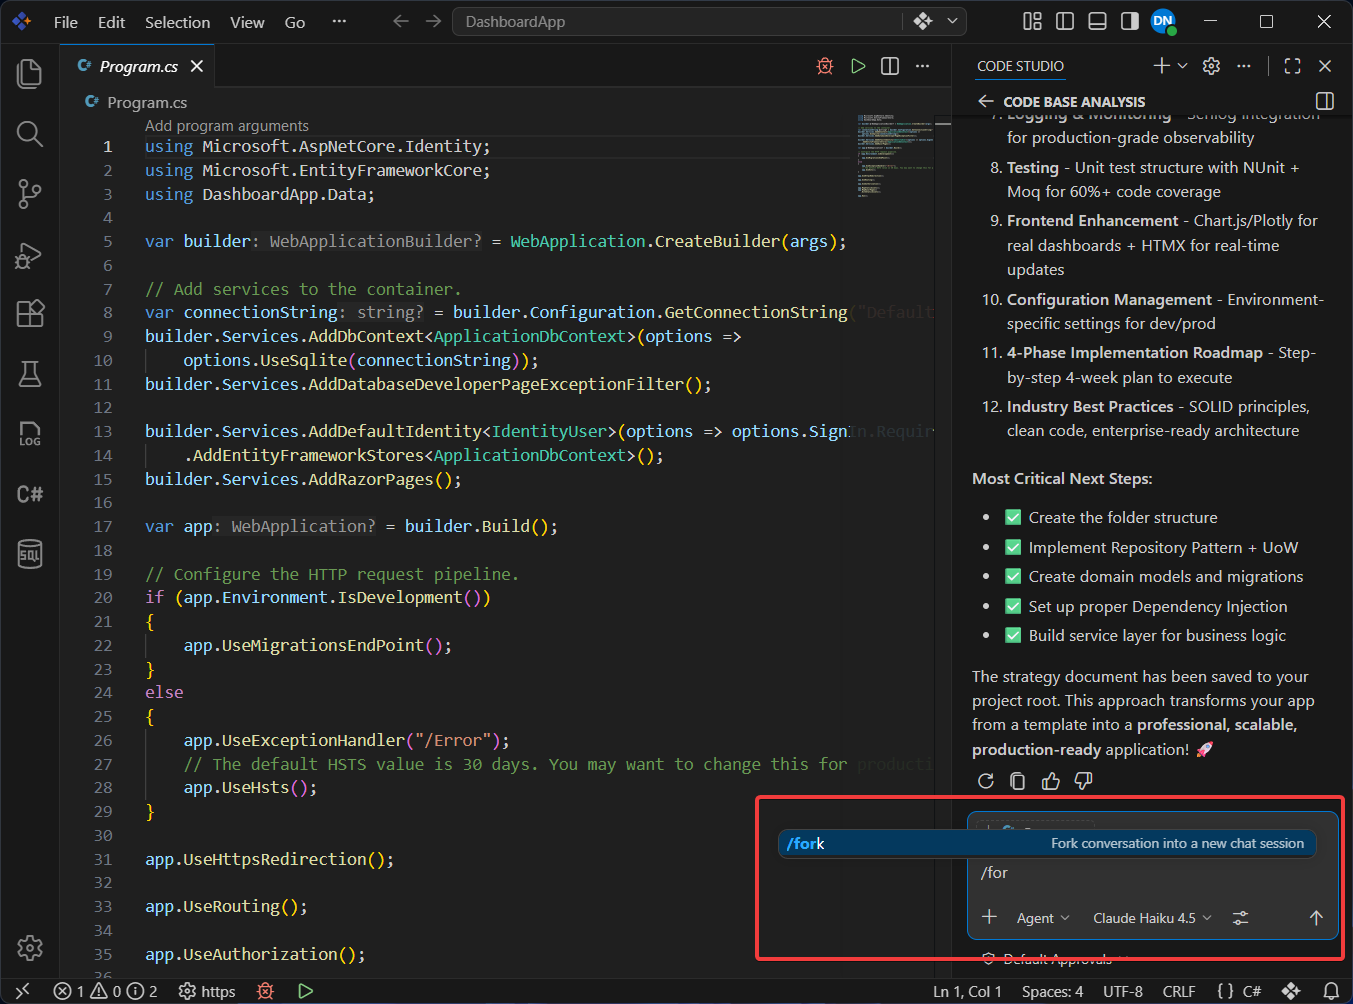Viewport: 1353px width, 1004px height.
Task: Run Program.cs with the editor play icon
Action: [x=858, y=66]
